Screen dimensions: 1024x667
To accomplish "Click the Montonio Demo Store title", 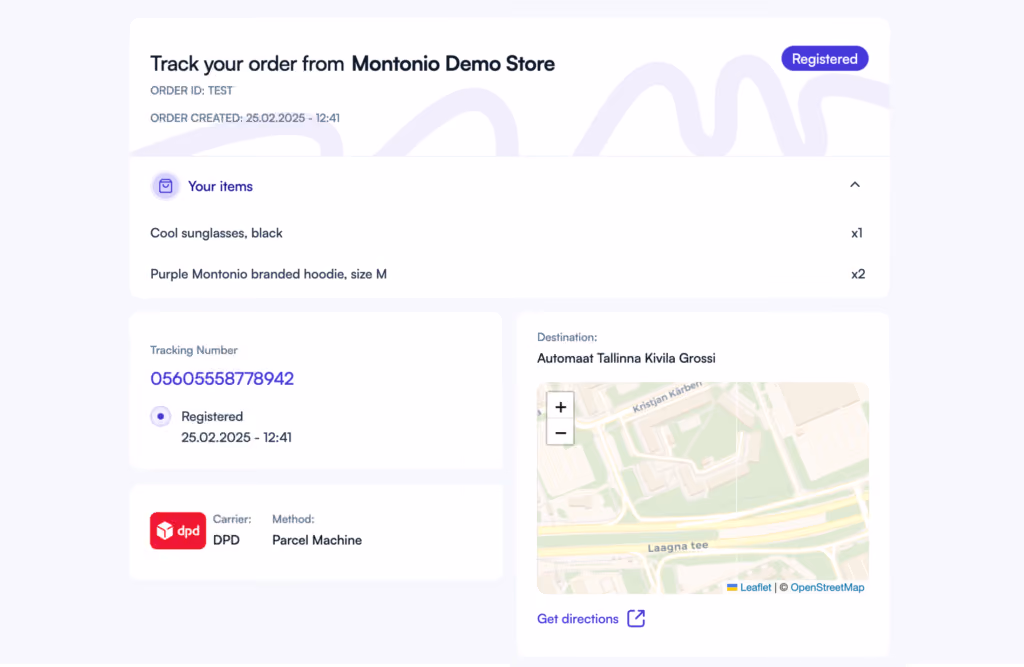I will pos(453,63).
